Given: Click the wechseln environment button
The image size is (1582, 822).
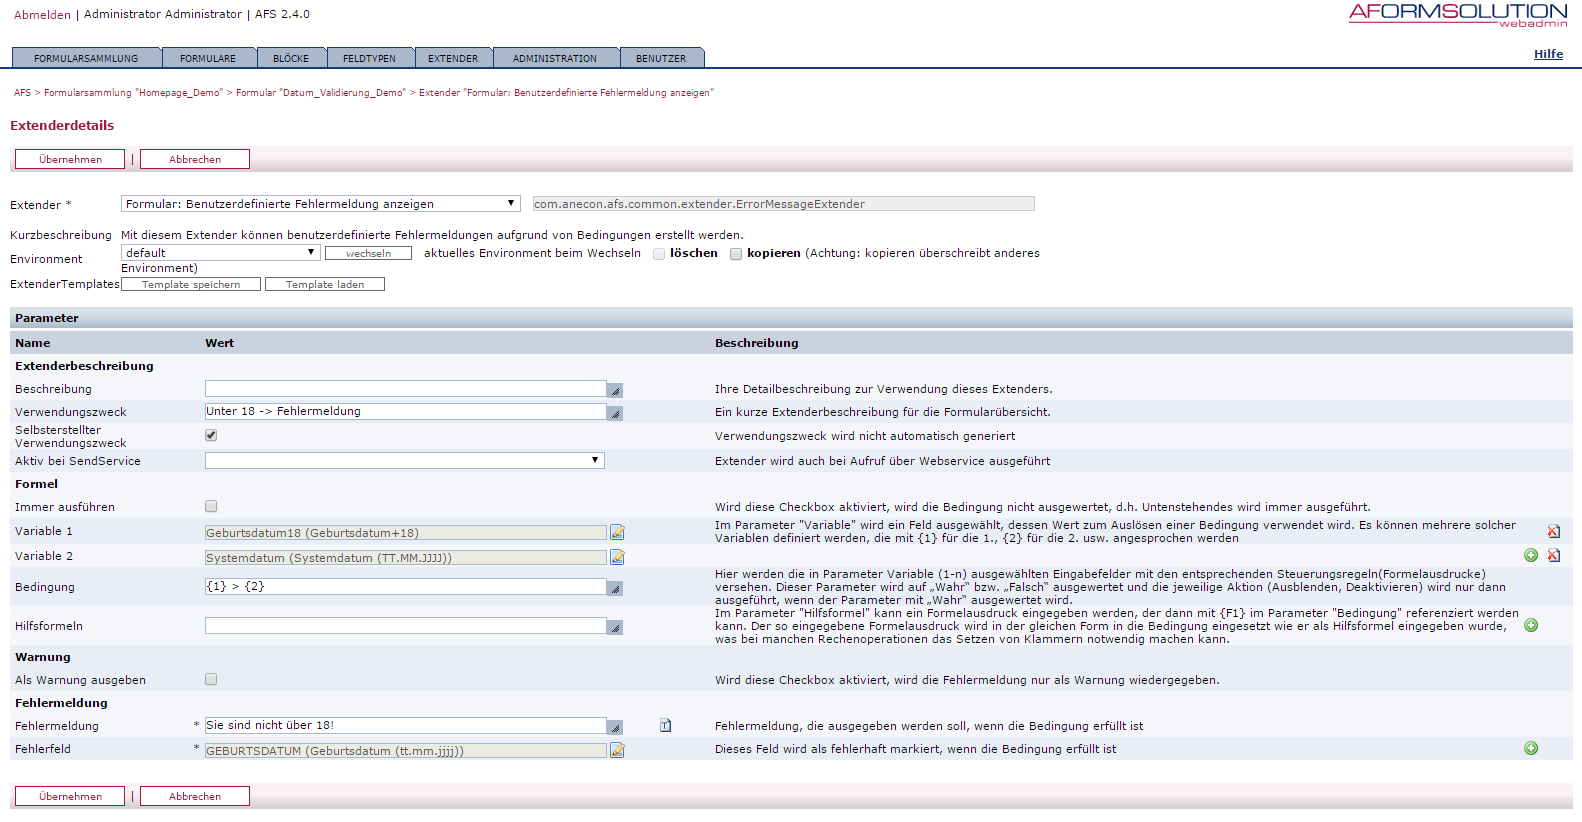Looking at the screenshot, I should pyautogui.click(x=368, y=253).
